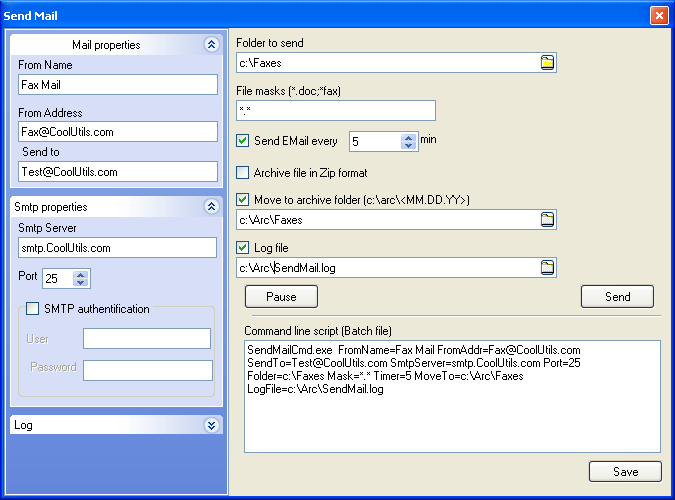Image resolution: width=675 pixels, height=500 pixels.
Task: Save the command line script
Action: (625, 472)
